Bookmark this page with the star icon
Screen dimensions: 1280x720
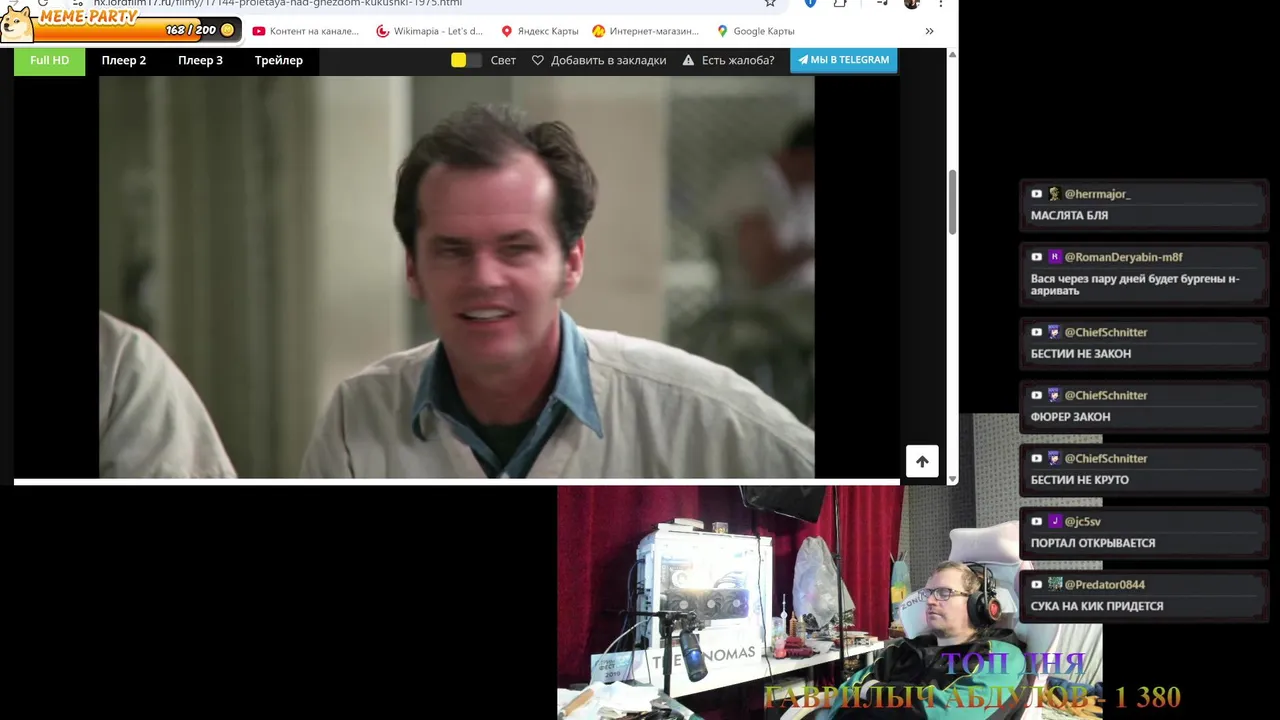[x=770, y=3]
